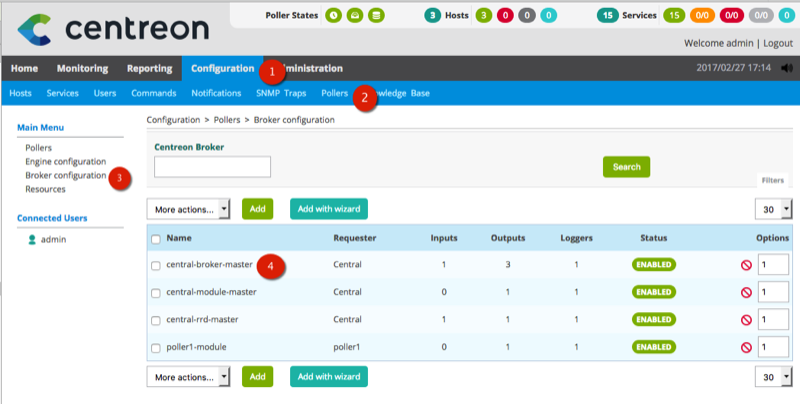The width and height of the screenshot is (800, 404).
Task: Click the Centreon Broker search field
Action: point(213,167)
